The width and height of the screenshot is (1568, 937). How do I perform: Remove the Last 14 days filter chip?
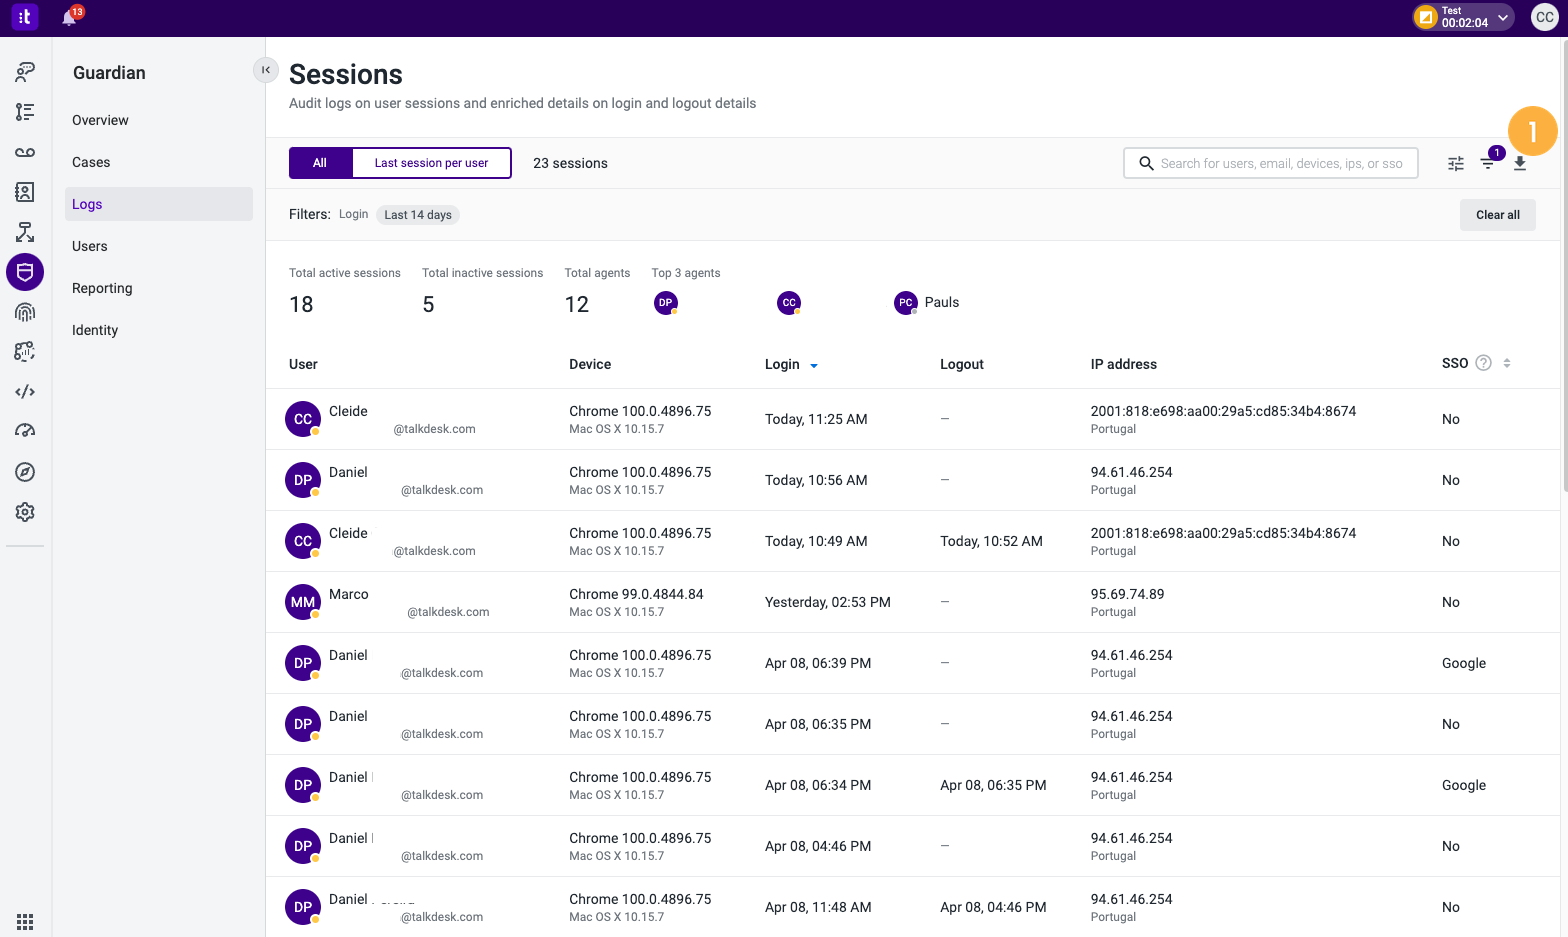click(418, 215)
